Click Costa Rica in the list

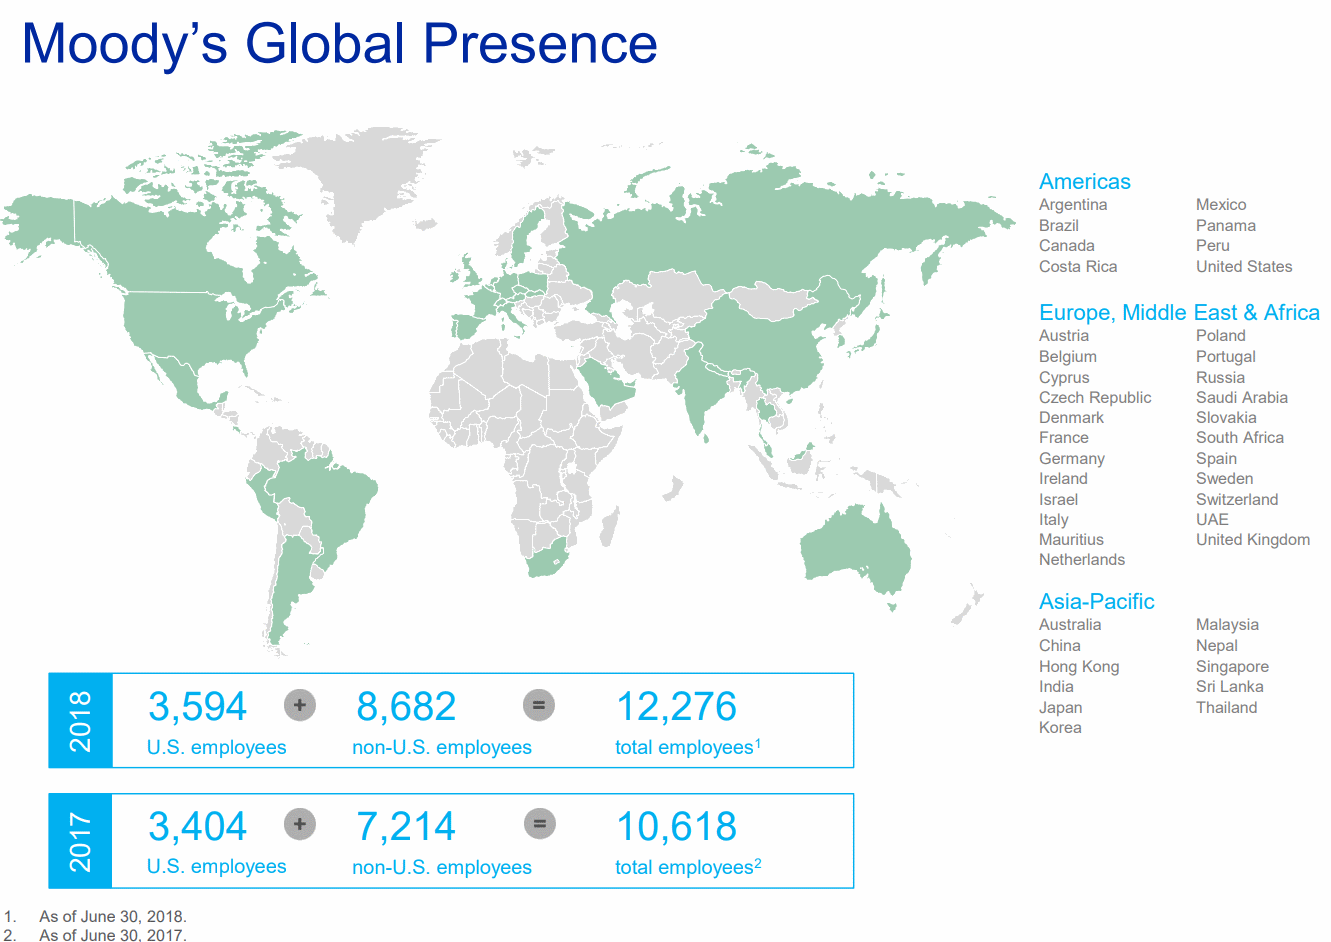coord(1078,267)
